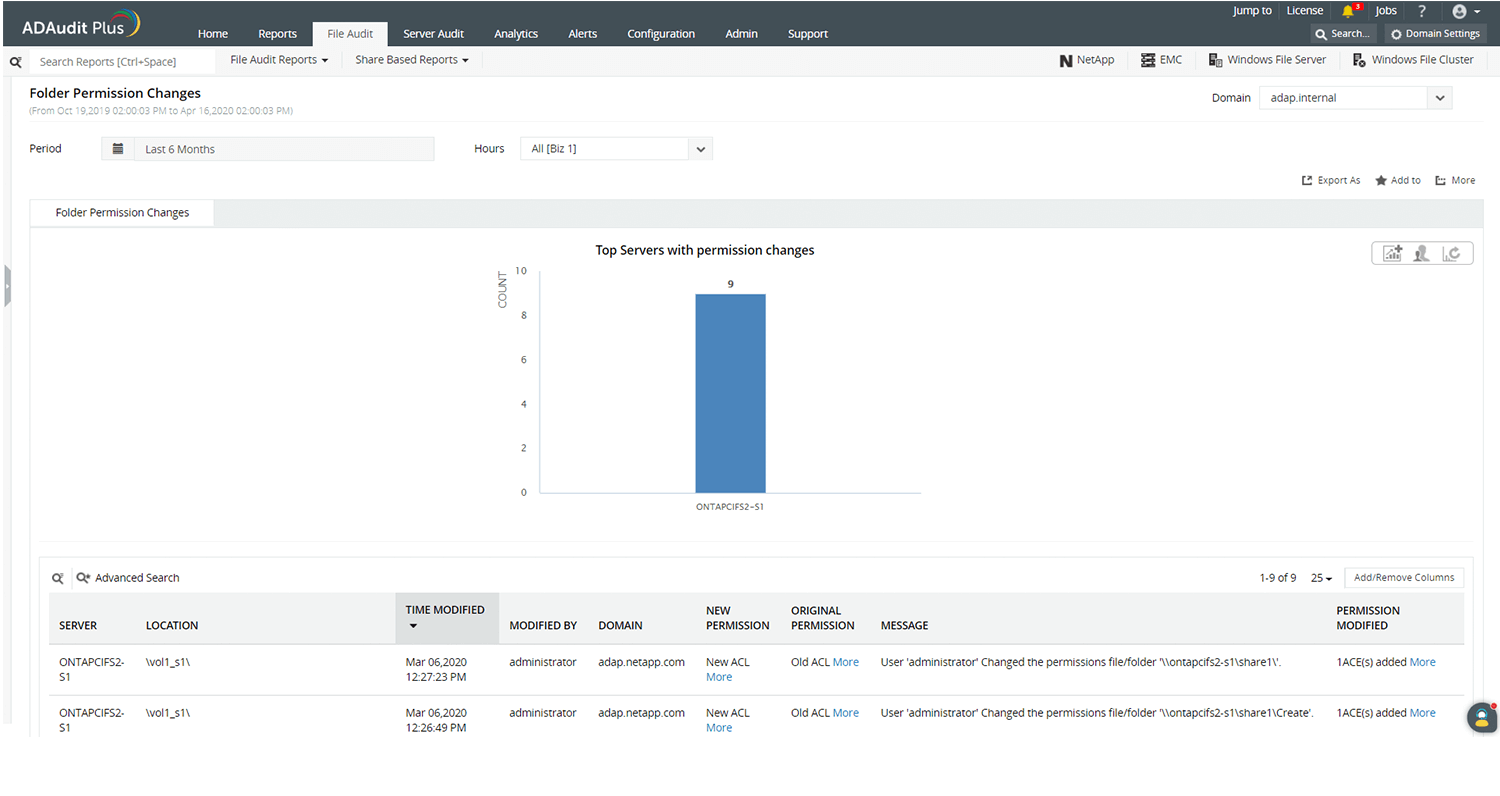Screen dimensions: 1500x796
Task: Click the calendar icon next to Period
Action: point(118,149)
